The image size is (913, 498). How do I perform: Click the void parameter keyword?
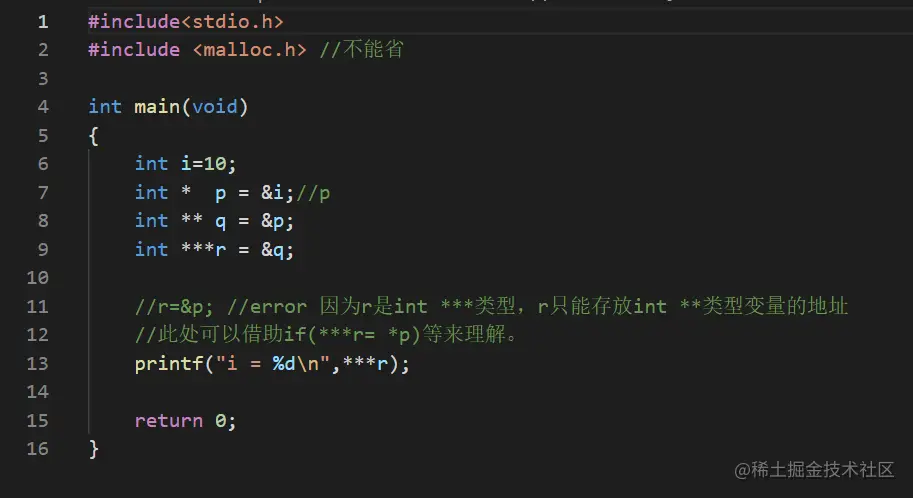click(215, 107)
